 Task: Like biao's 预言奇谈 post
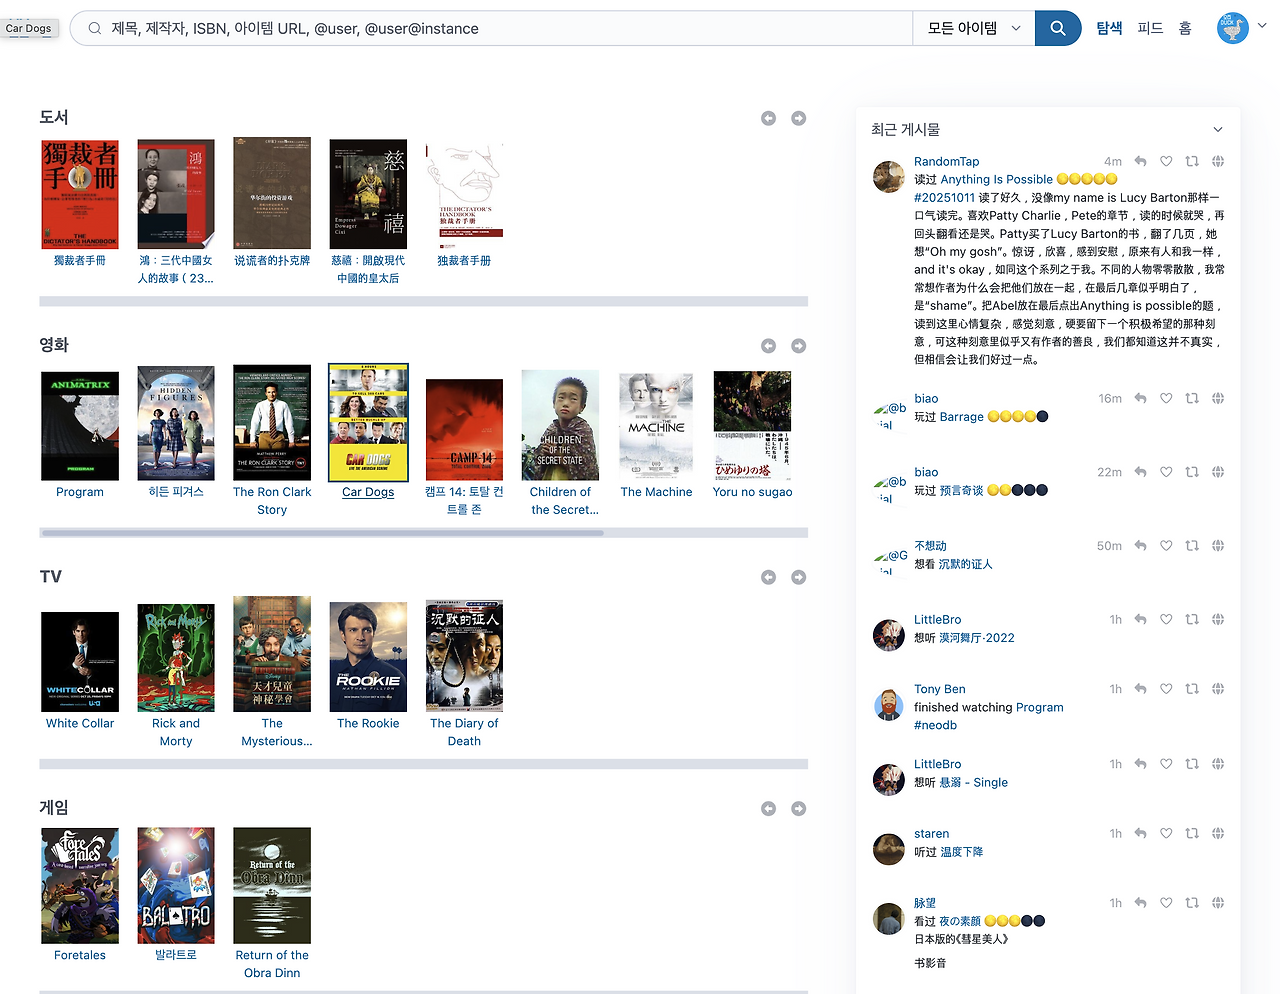coord(1166,472)
